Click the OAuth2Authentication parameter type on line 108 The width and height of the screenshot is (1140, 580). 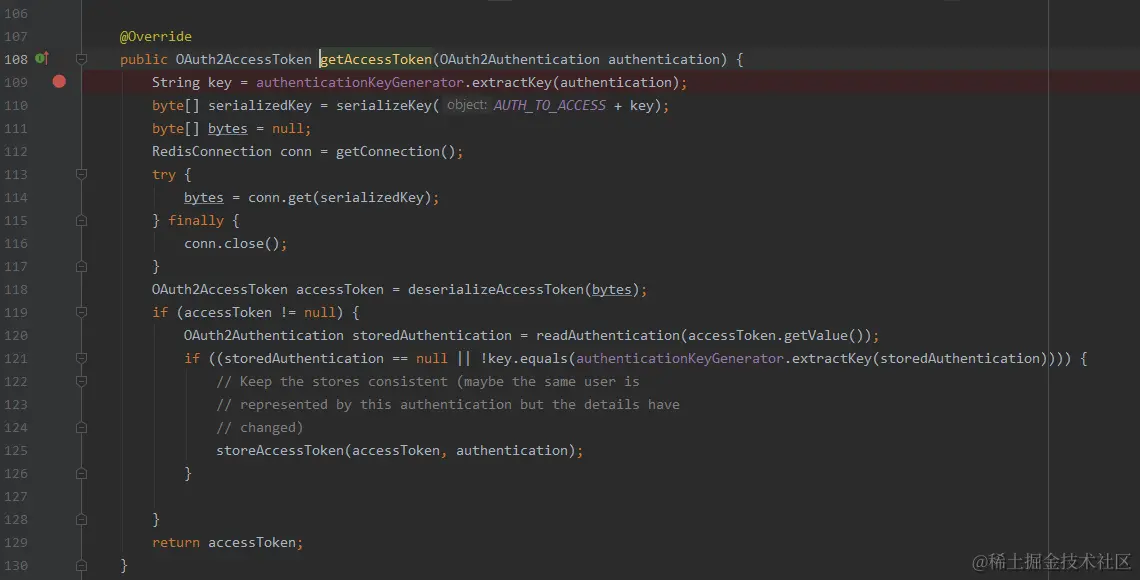pos(520,59)
